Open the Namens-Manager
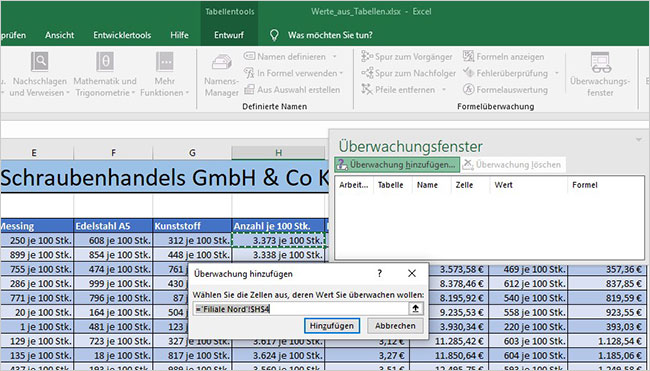The width and height of the screenshot is (650, 371). point(221,75)
